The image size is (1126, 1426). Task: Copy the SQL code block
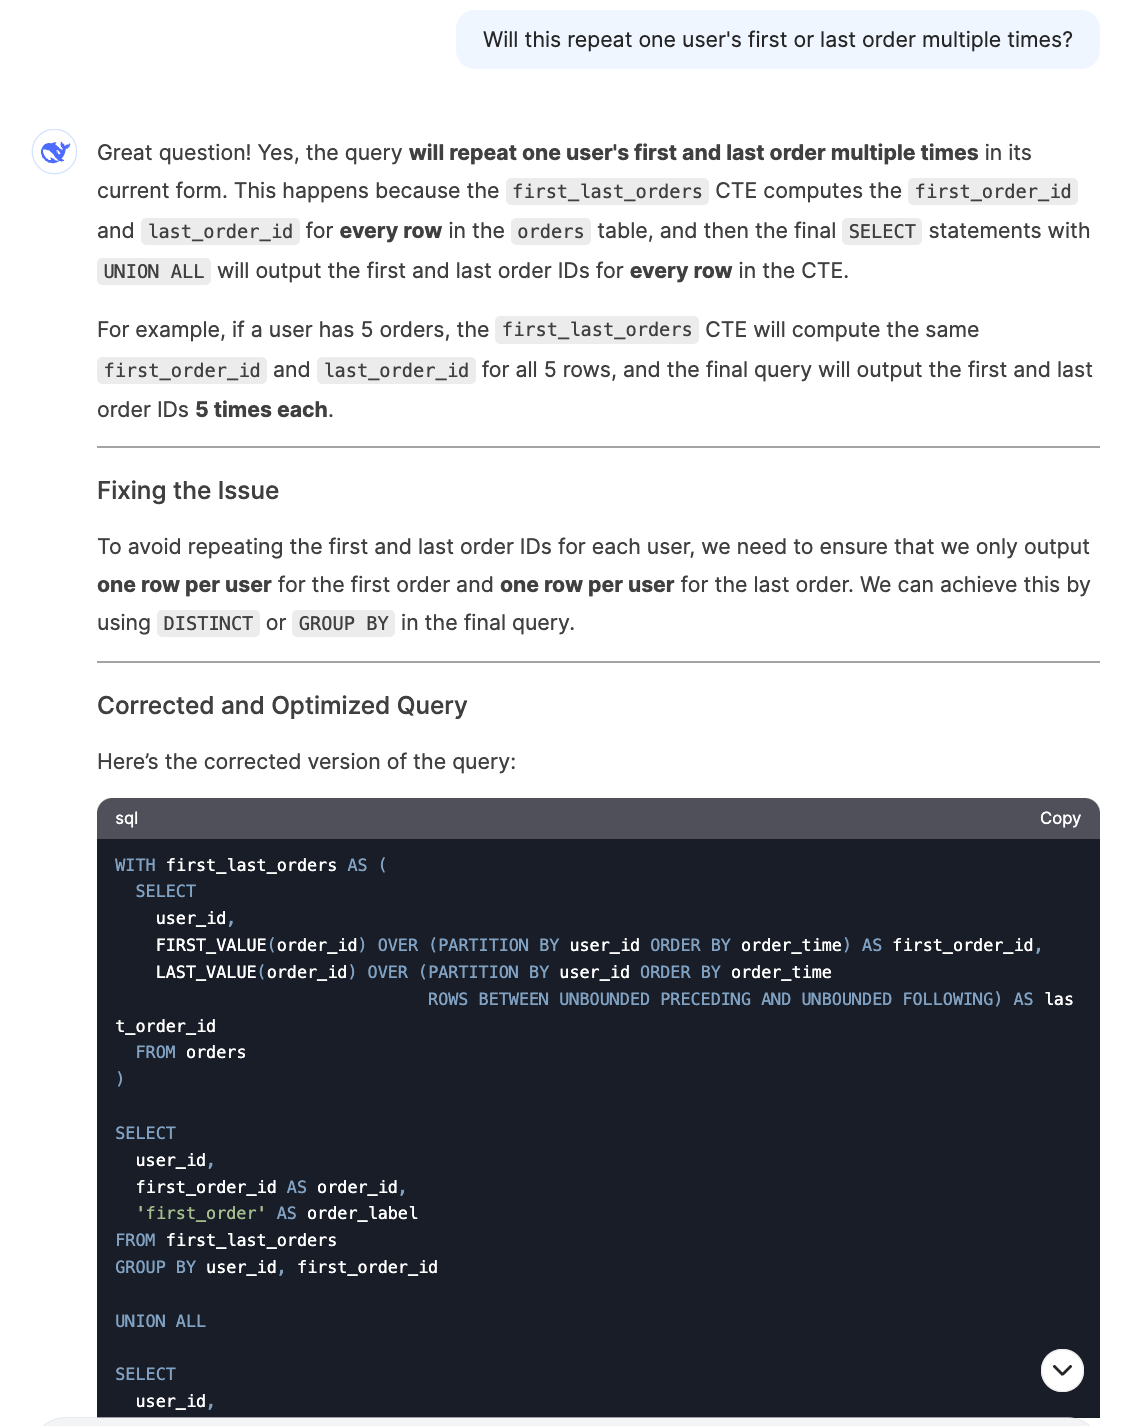tap(1060, 818)
